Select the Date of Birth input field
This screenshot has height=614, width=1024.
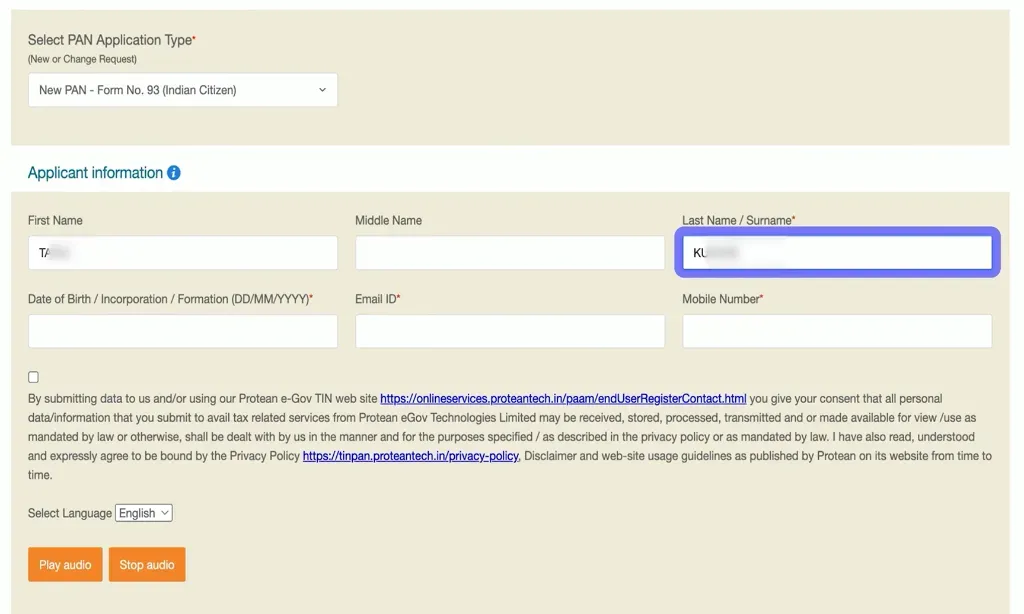tap(182, 331)
